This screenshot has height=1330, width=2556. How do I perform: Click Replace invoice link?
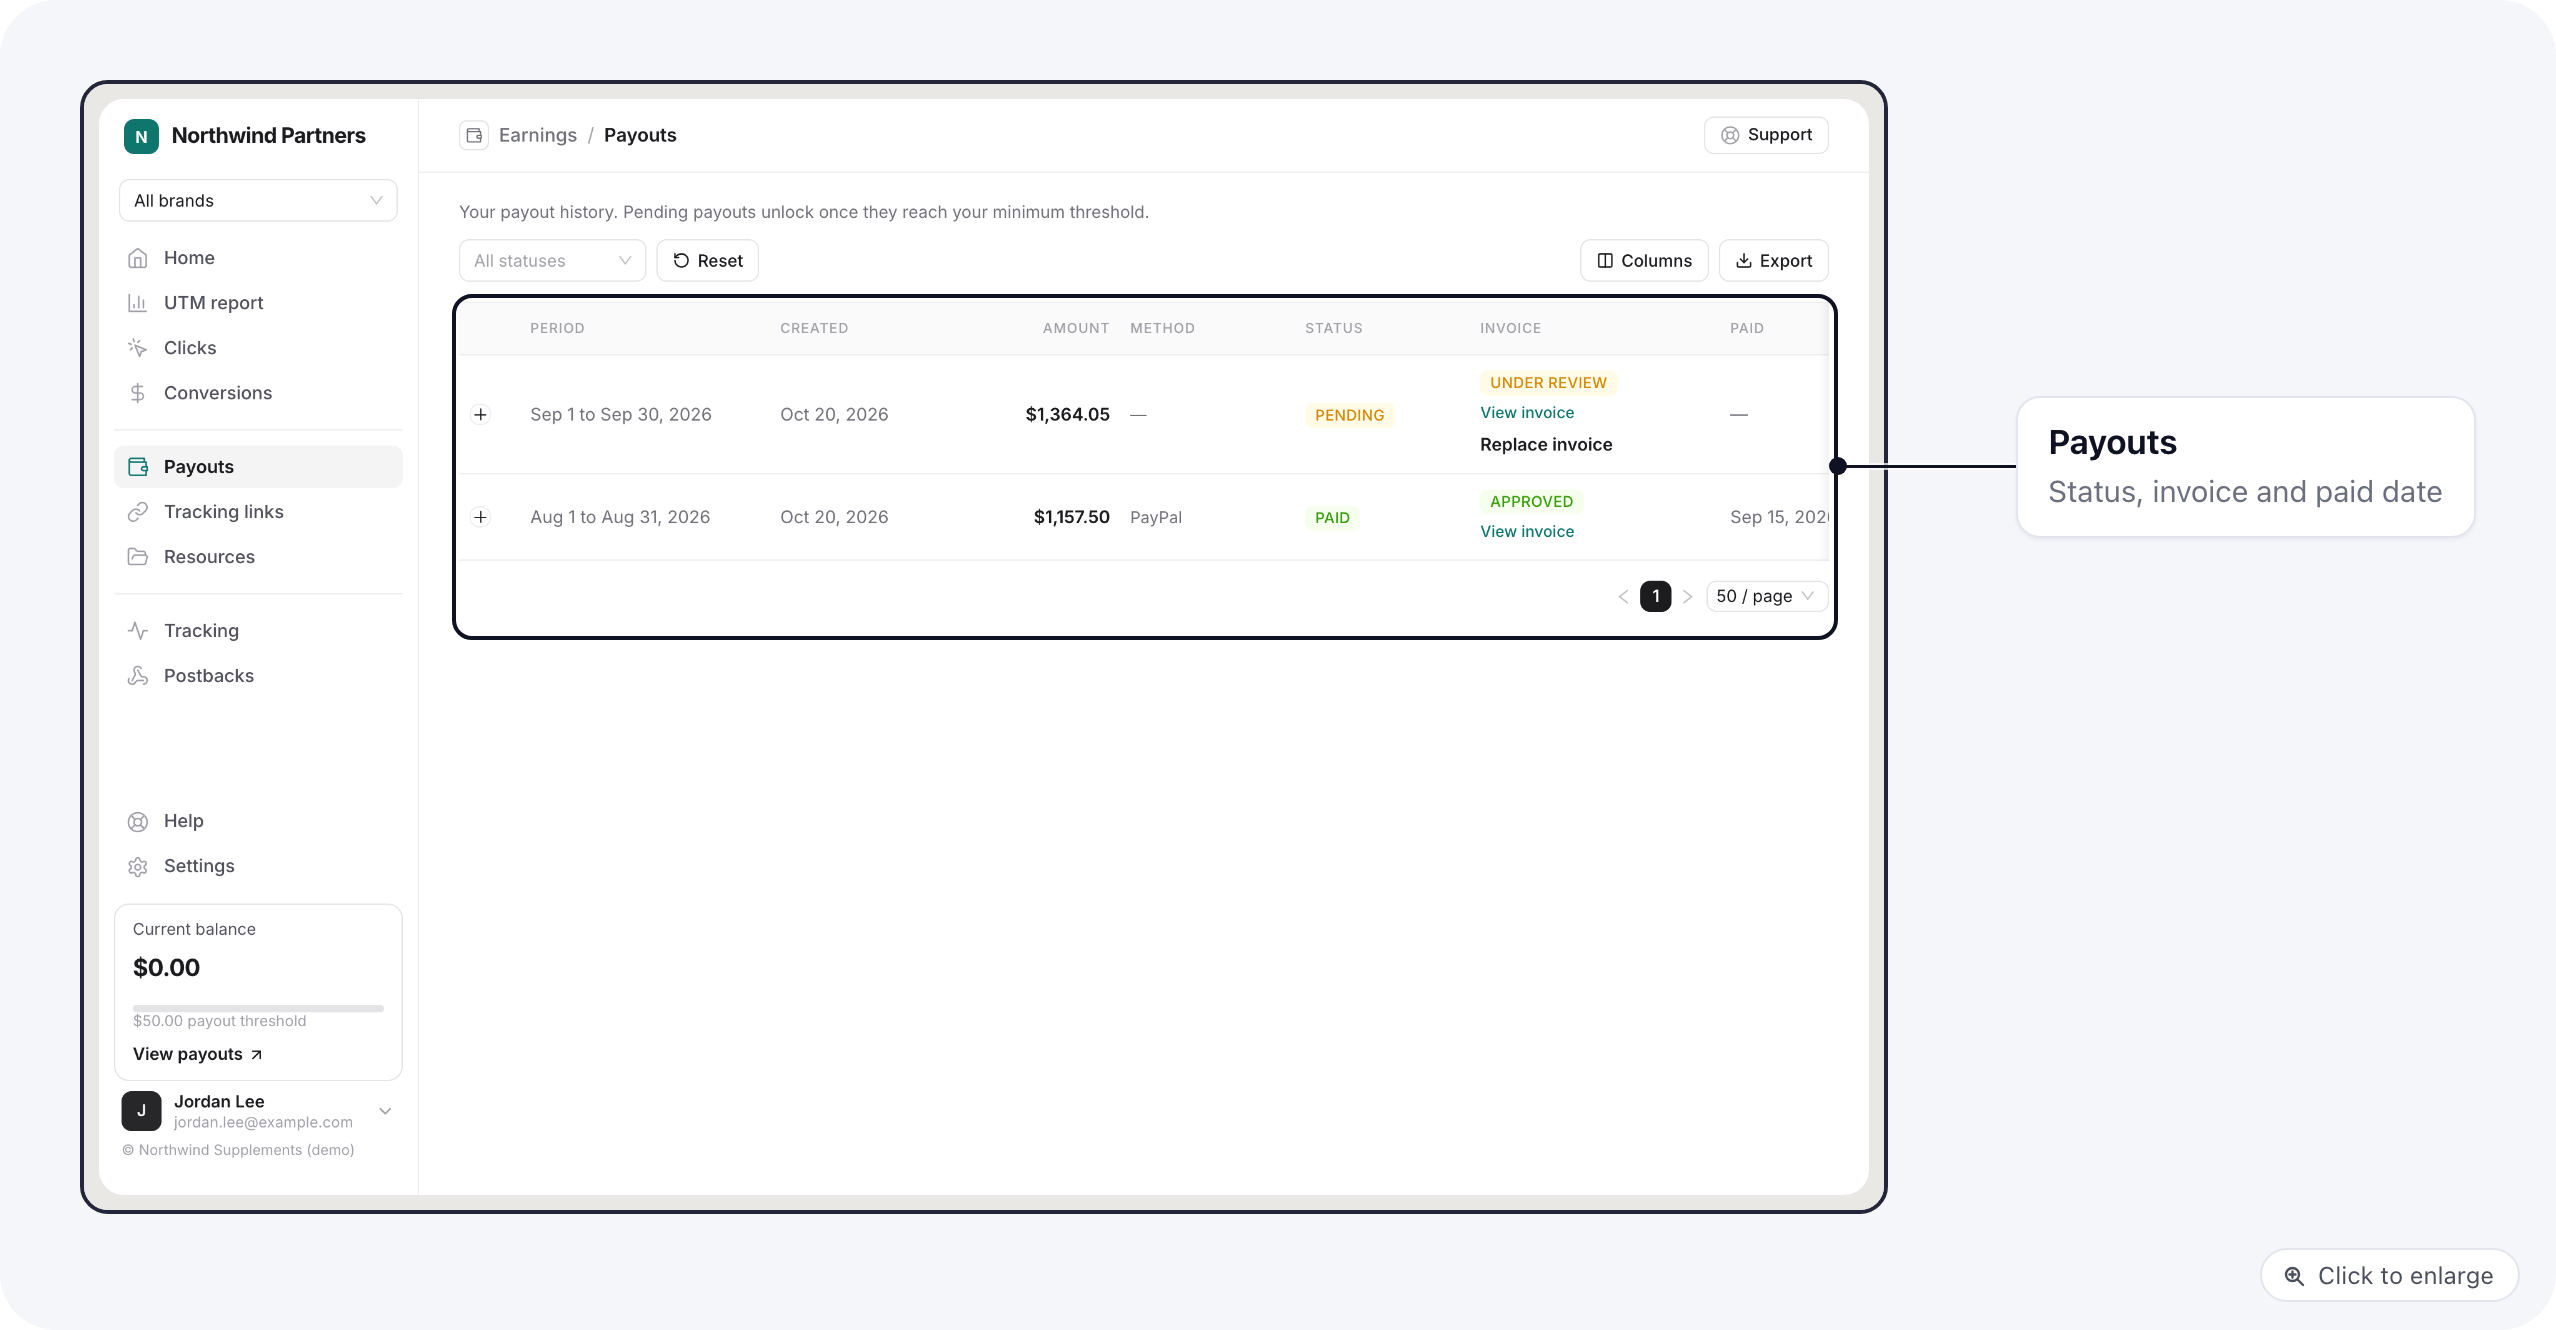[x=1546, y=445]
